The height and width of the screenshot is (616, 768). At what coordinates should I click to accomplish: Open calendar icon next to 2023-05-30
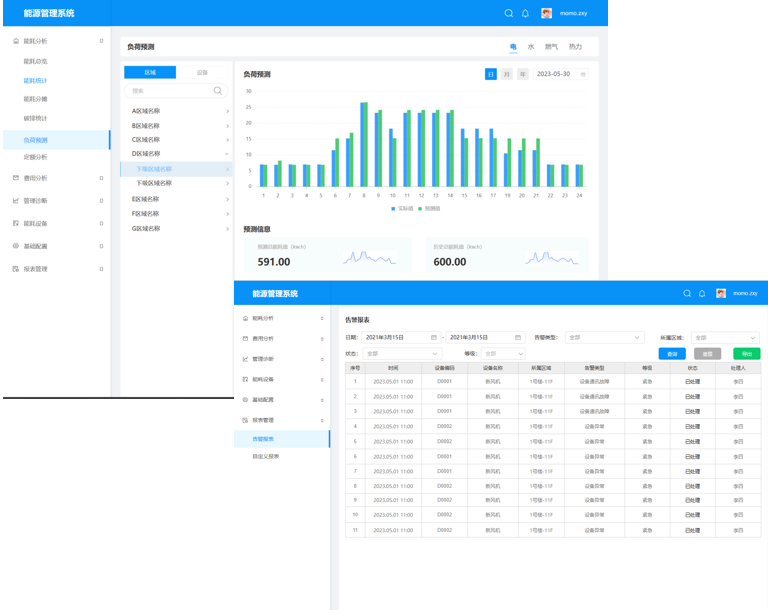tap(583, 74)
